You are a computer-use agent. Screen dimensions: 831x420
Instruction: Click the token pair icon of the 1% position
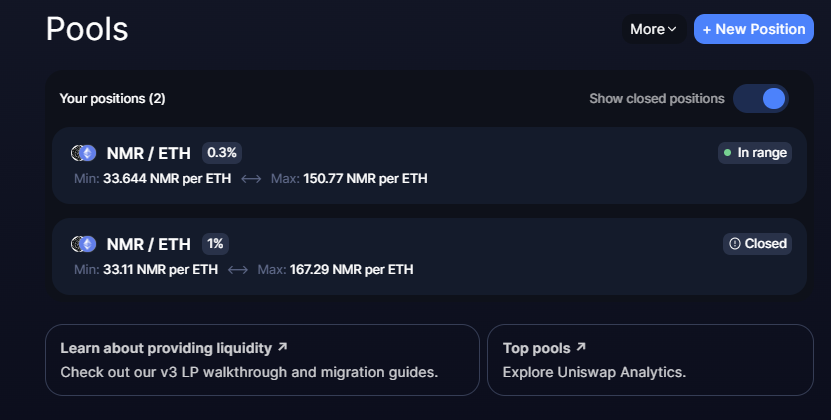point(83,244)
